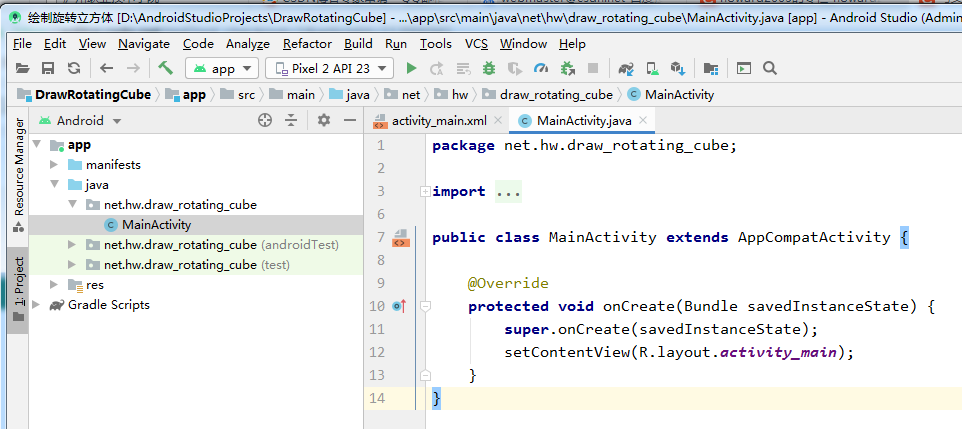Click the Run Anything icon
The height and width of the screenshot is (429, 962).
[744, 68]
